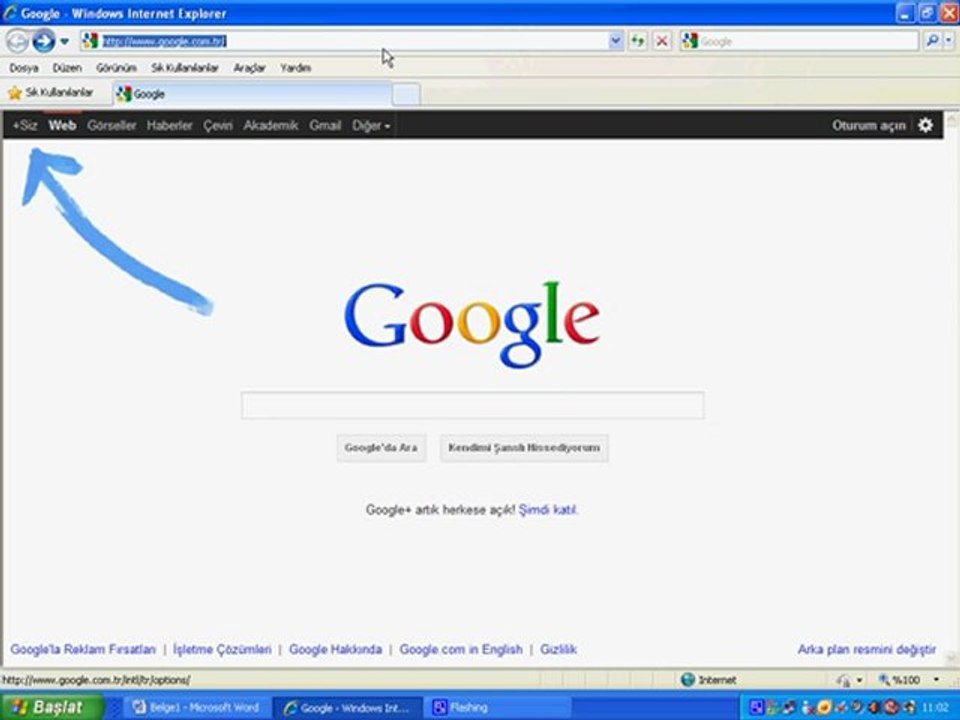Switch to Belge1 - Microsoft Word in taskbar

(197, 708)
